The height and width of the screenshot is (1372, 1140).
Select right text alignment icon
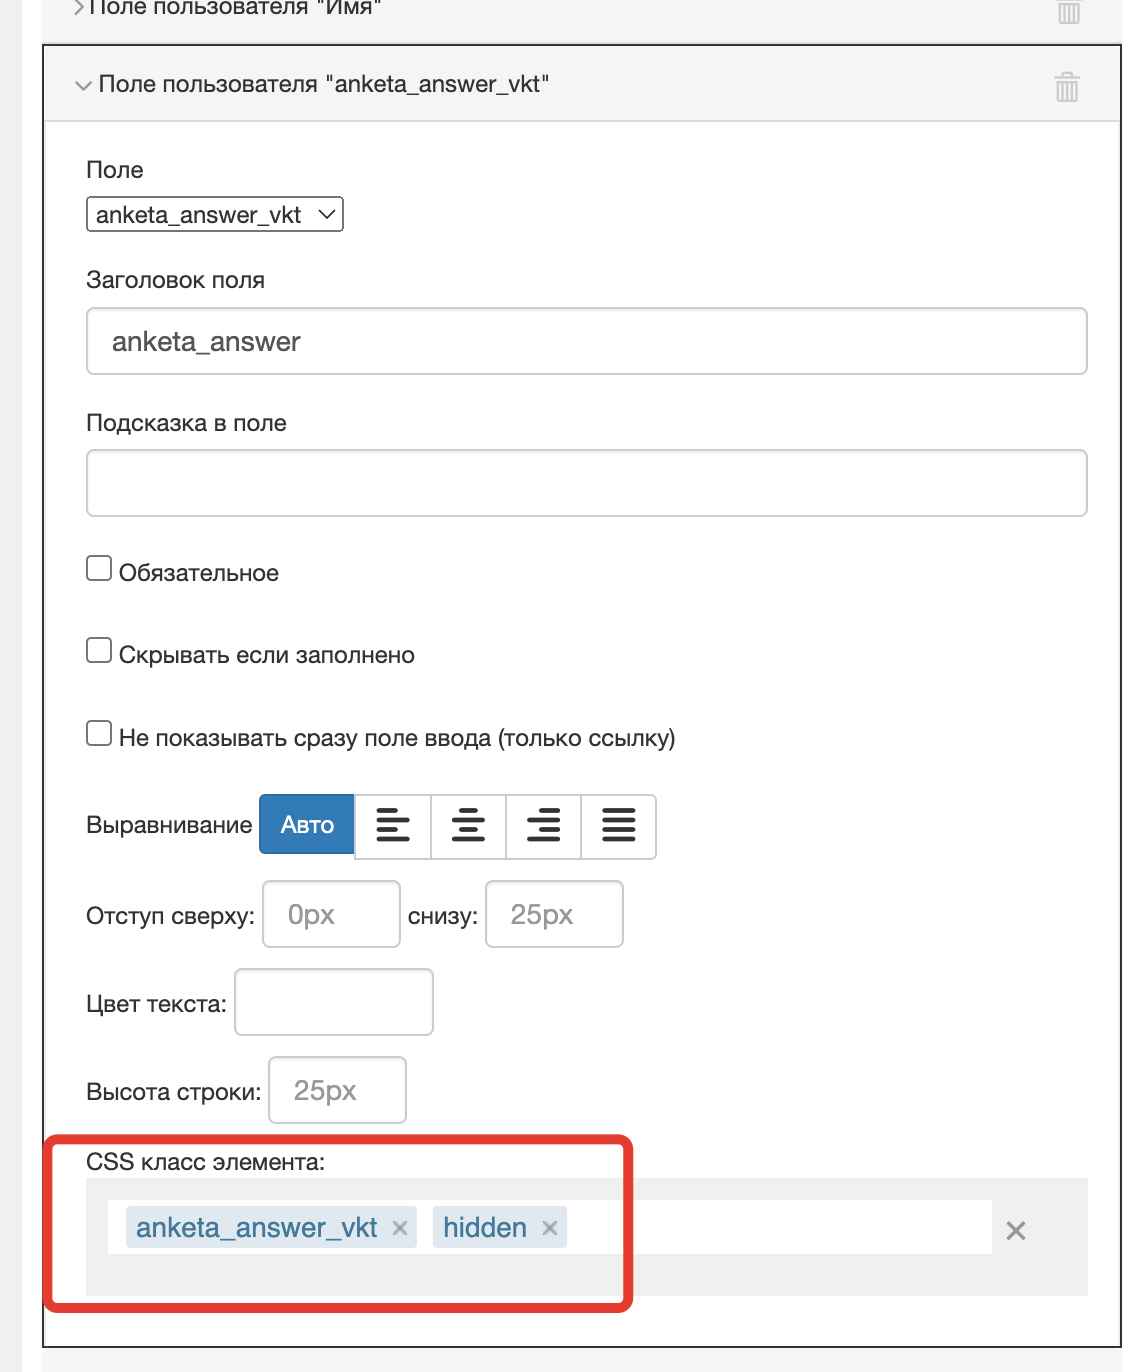click(543, 826)
